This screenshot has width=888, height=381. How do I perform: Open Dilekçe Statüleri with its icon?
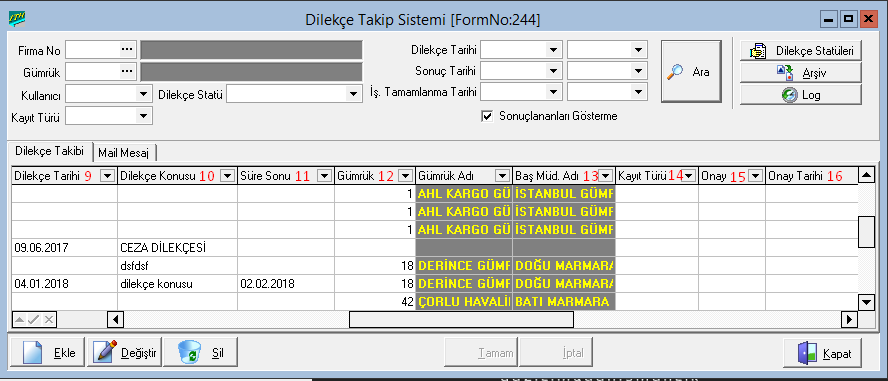pyautogui.click(x=800, y=51)
